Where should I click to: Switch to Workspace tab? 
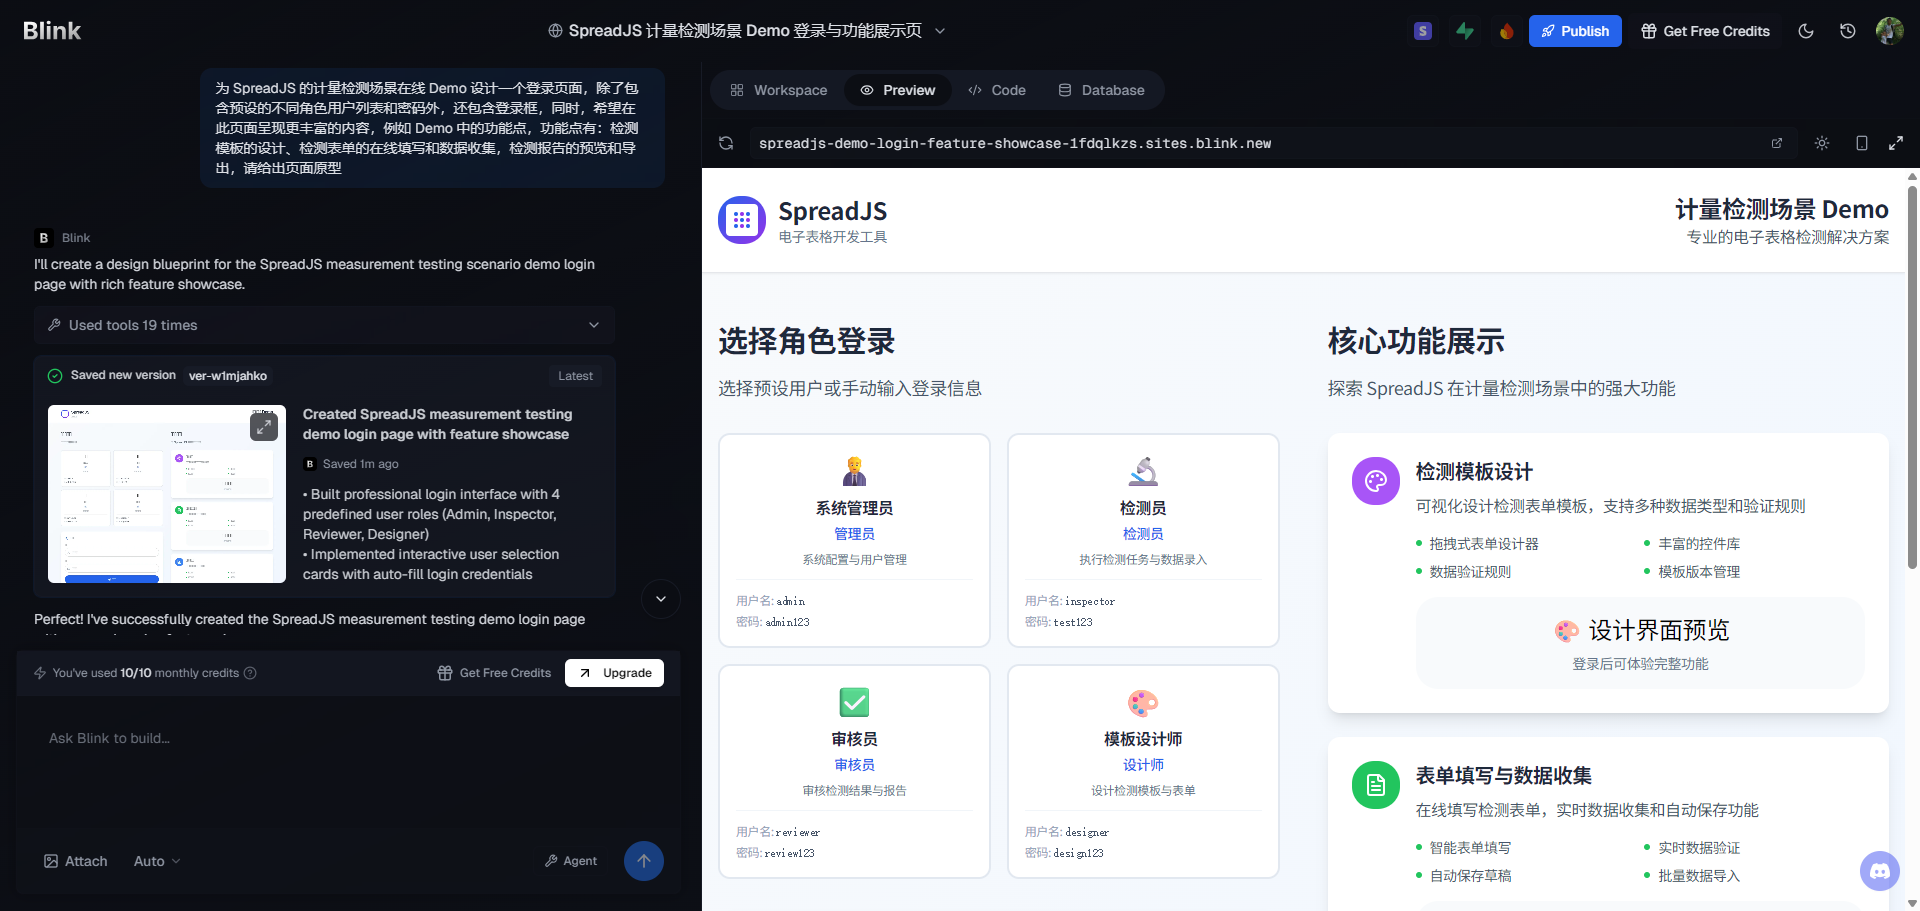point(779,90)
